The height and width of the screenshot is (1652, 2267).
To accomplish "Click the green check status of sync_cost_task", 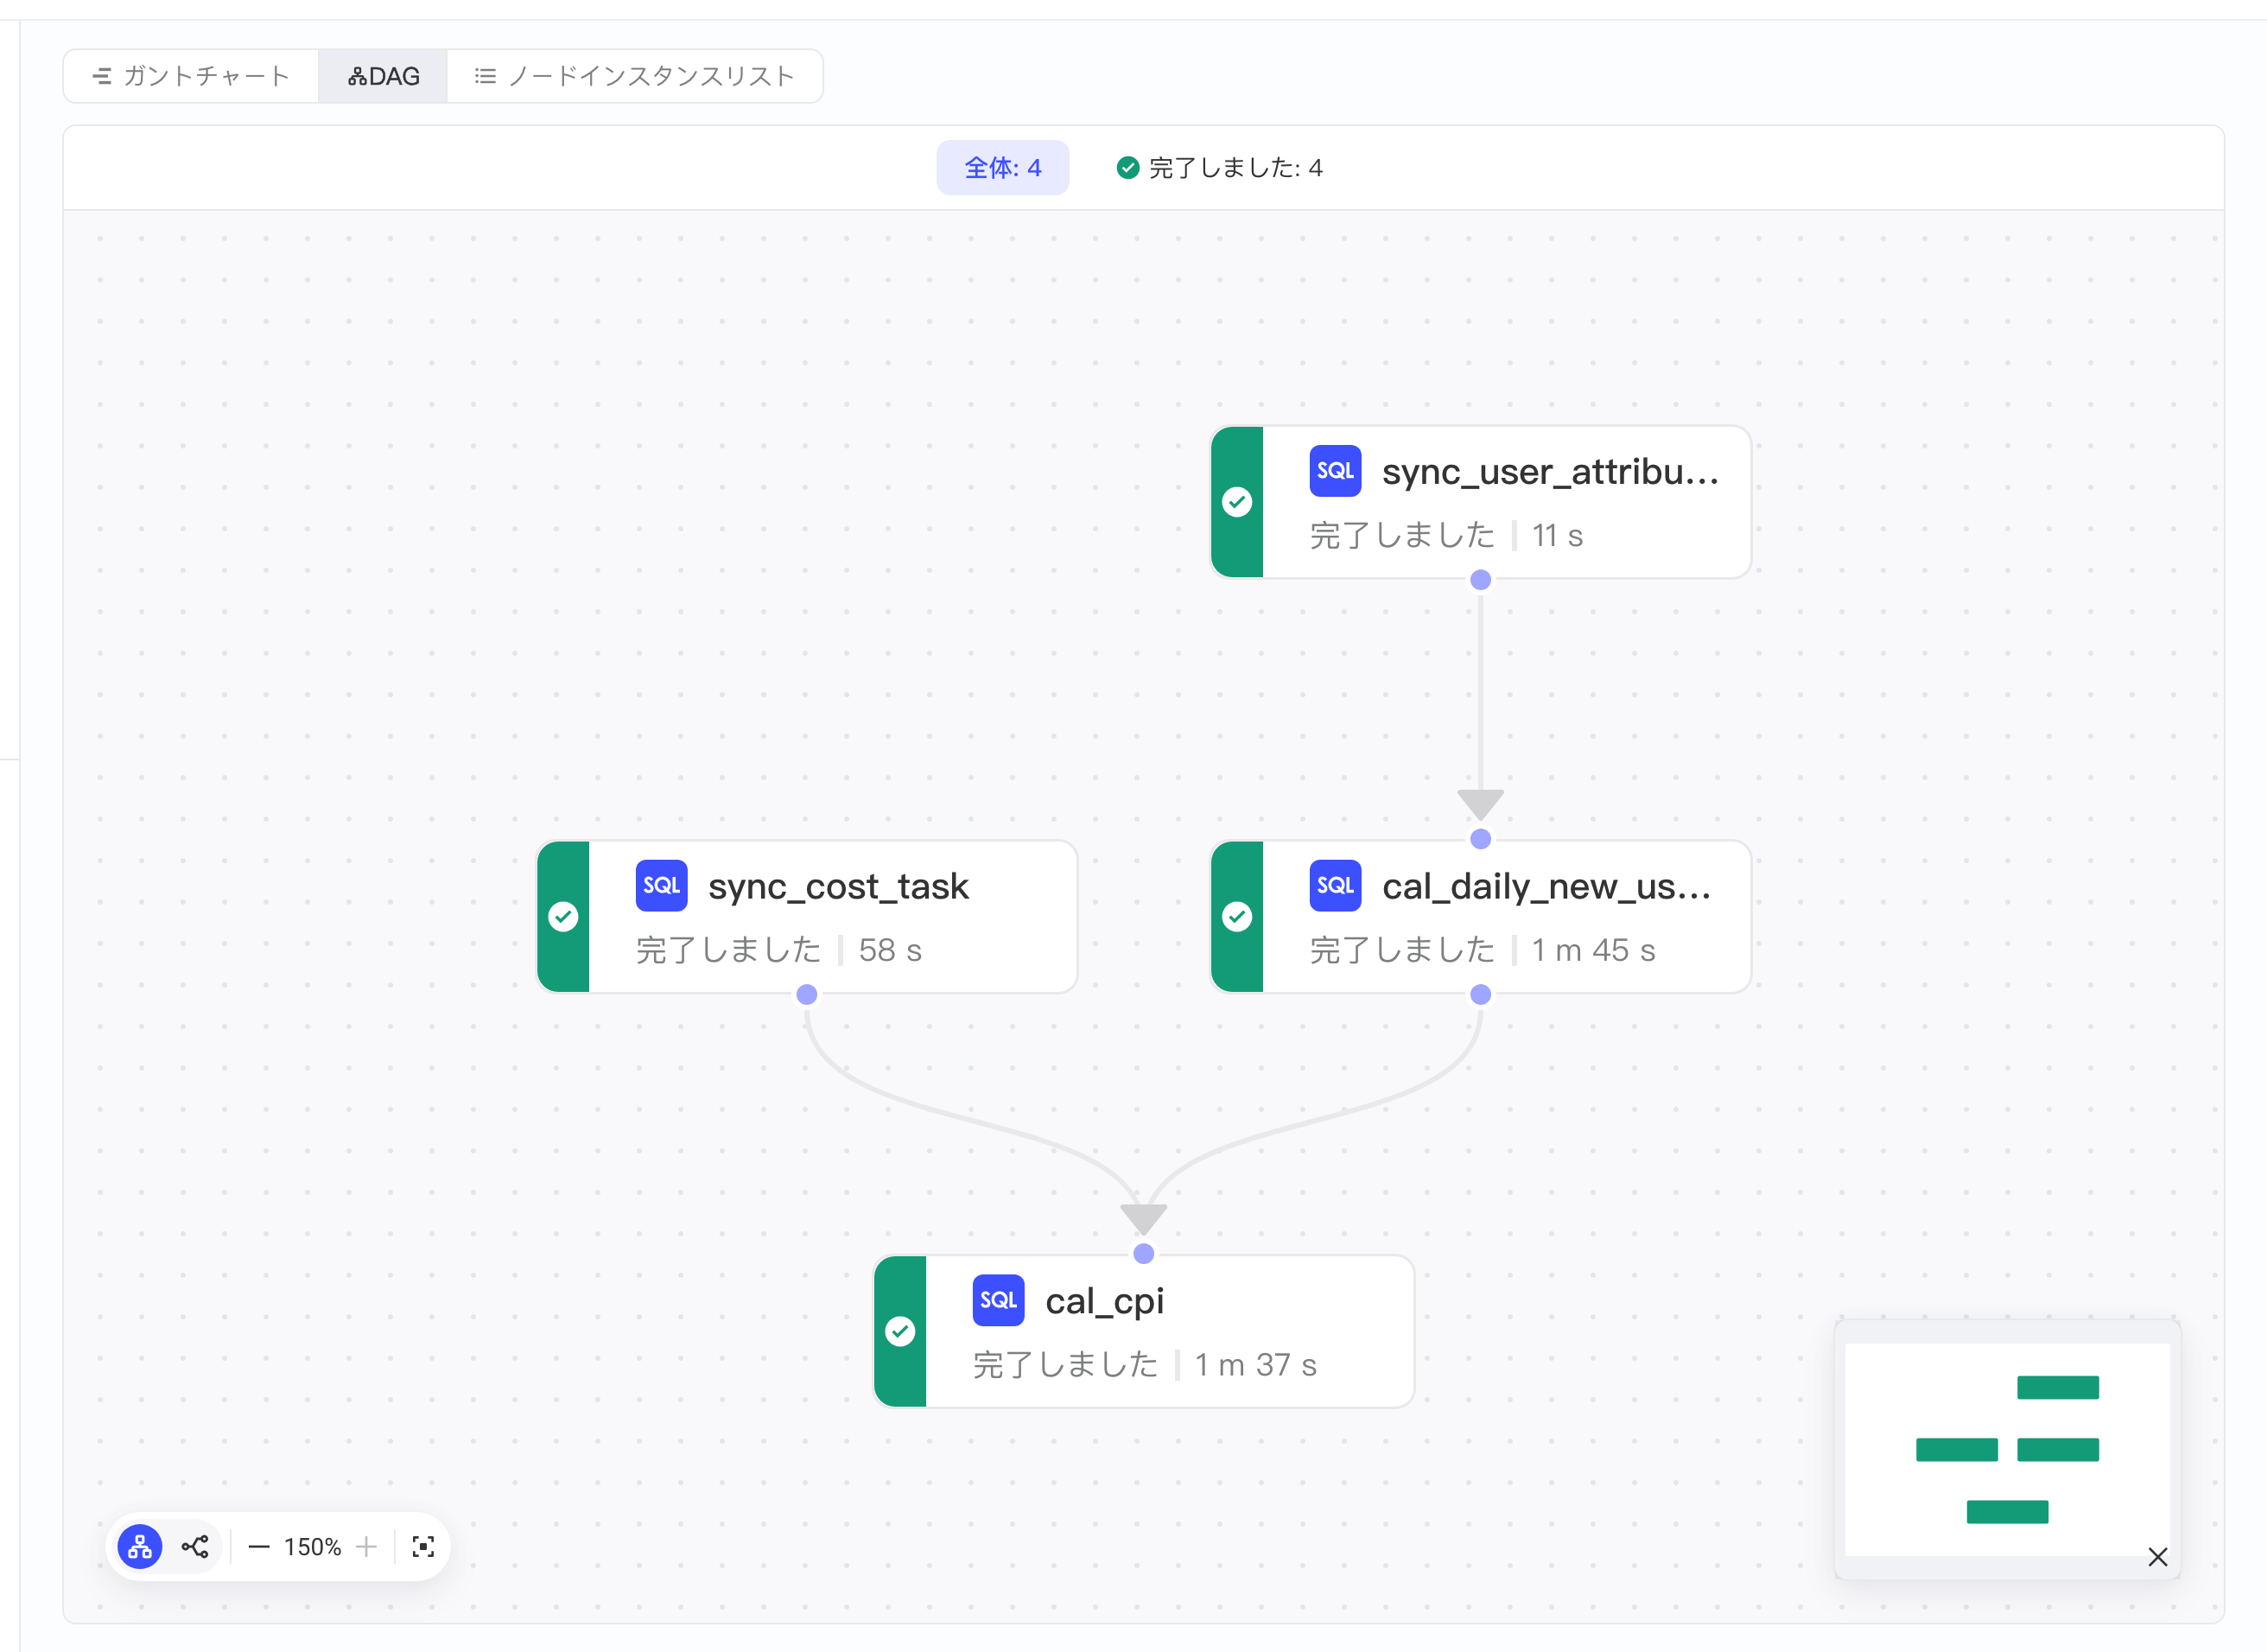I will click(563, 917).
